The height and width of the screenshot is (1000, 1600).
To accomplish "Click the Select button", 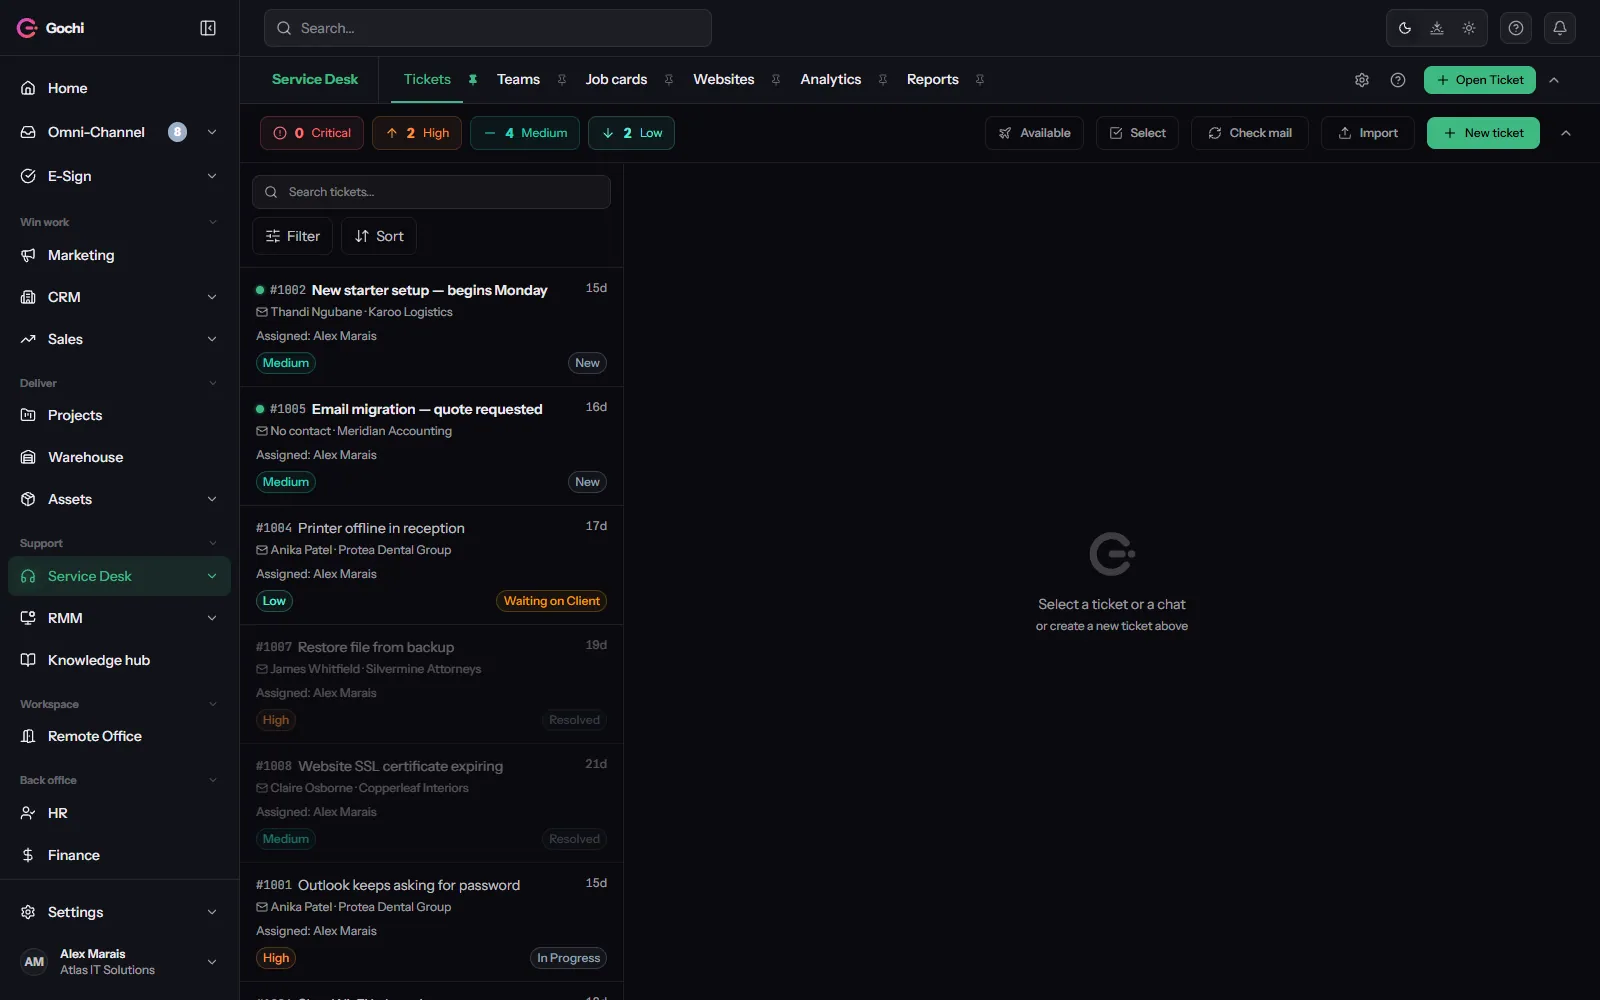I will tap(1138, 133).
